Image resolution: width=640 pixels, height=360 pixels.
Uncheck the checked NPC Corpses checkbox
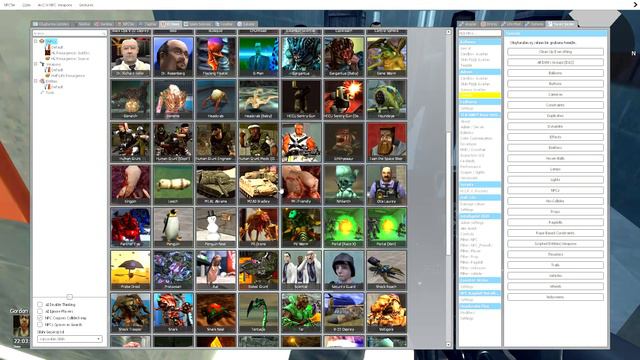(40, 318)
